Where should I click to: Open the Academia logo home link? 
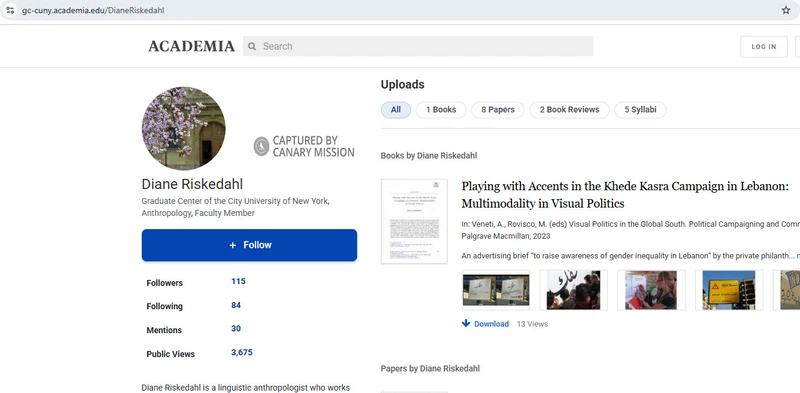pos(191,46)
